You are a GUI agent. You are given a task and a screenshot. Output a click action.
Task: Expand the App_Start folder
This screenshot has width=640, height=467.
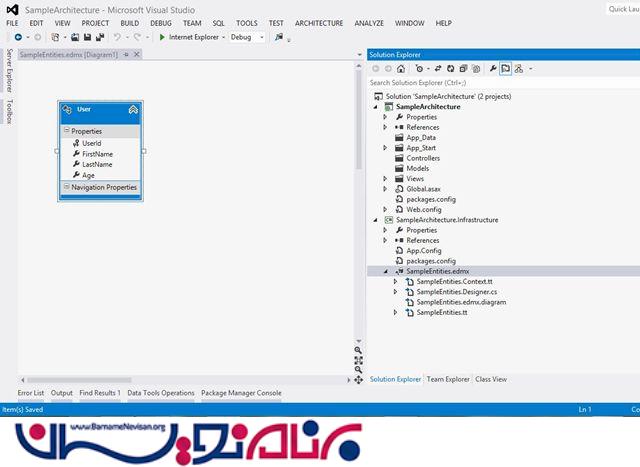[x=385, y=148]
